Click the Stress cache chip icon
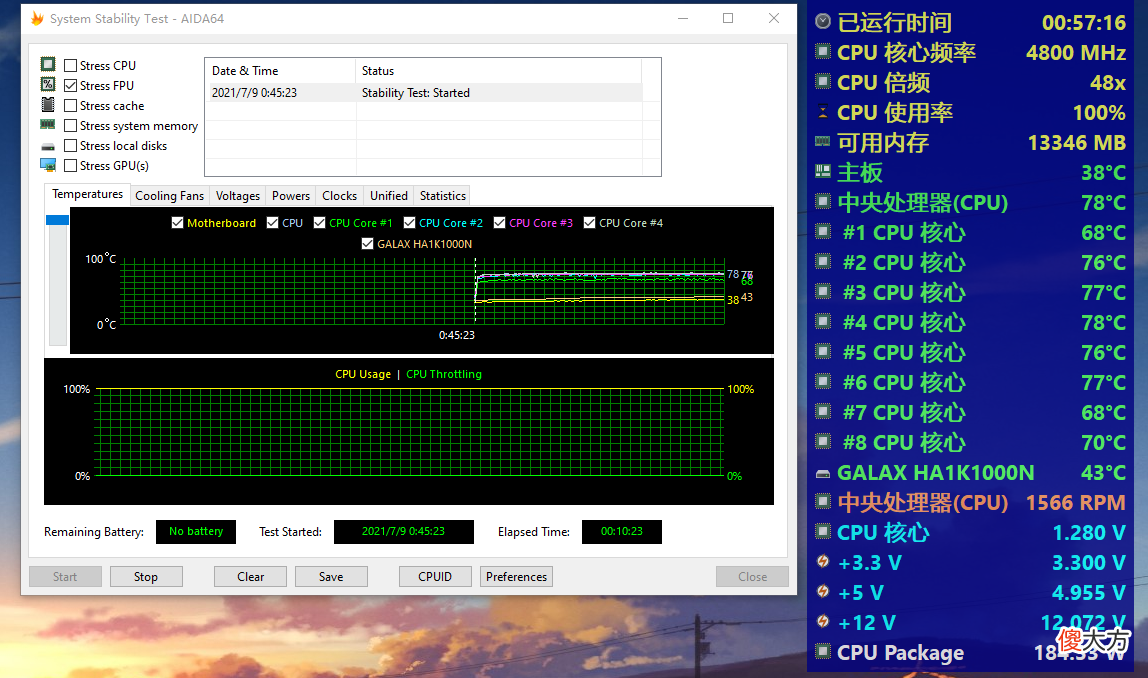Viewport: 1148px width, 678px height. (48, 105)
